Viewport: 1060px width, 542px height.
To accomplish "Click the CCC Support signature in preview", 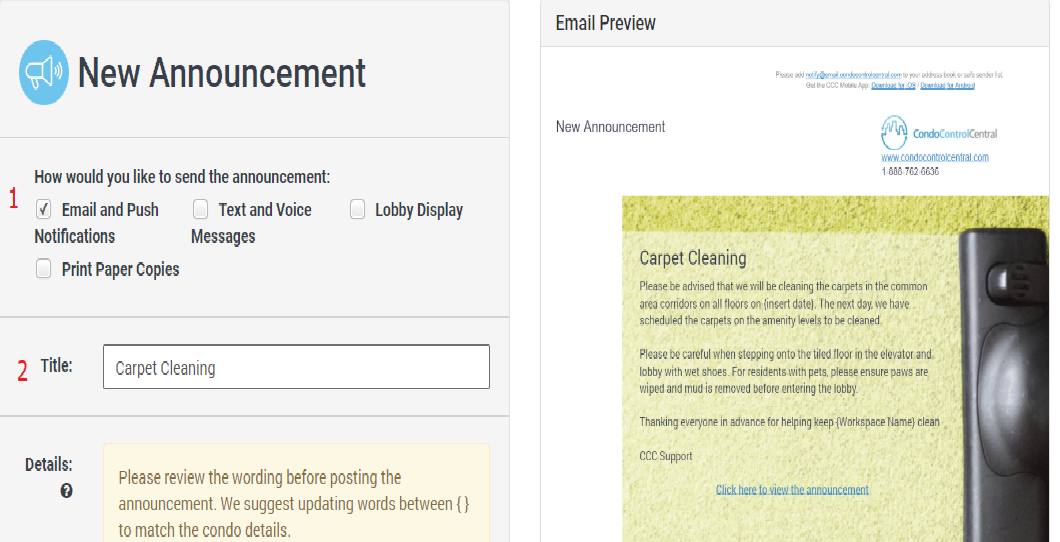I will [666, 456].
